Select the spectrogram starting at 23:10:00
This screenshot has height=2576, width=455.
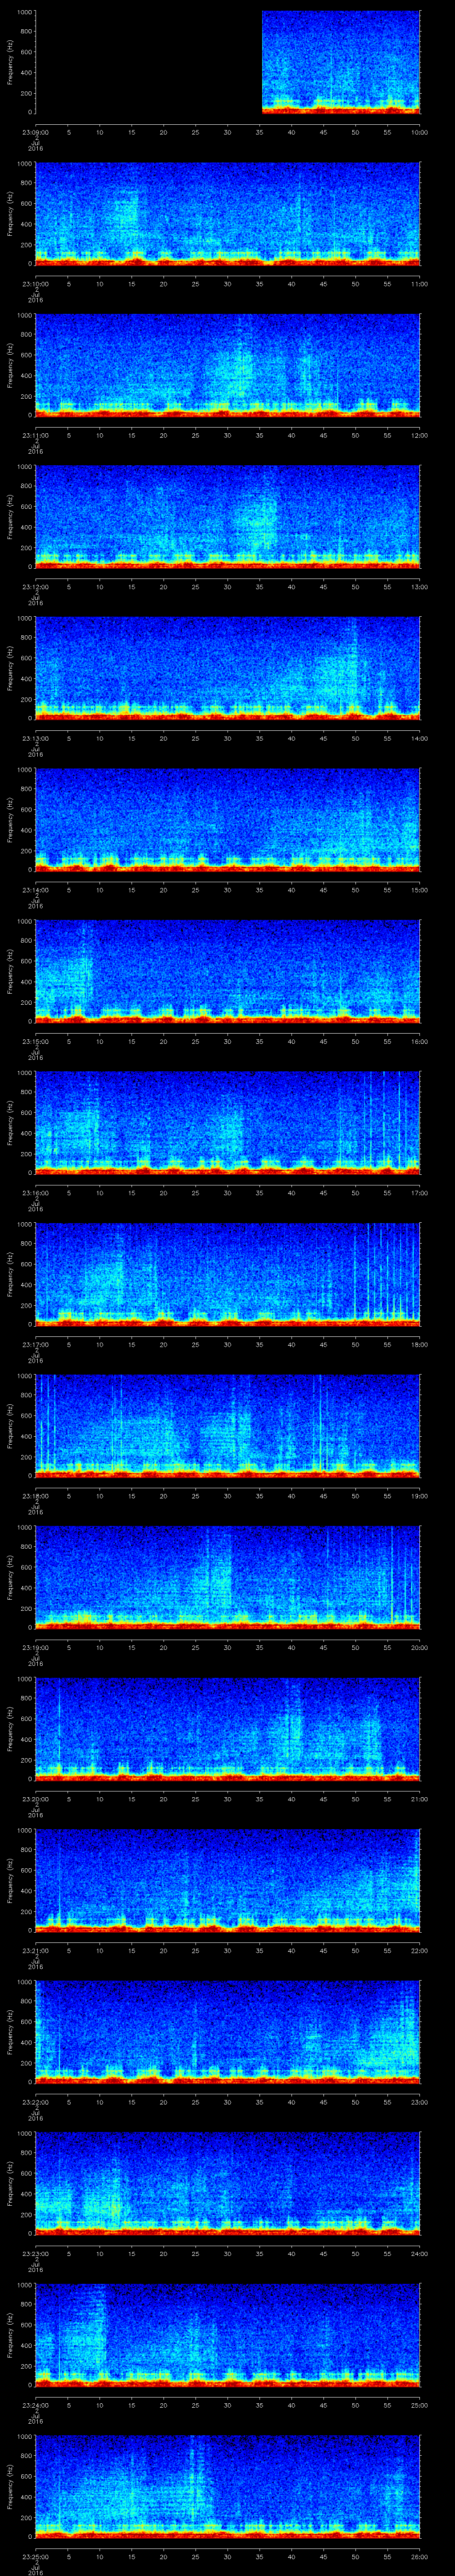(x=228, y=213)
